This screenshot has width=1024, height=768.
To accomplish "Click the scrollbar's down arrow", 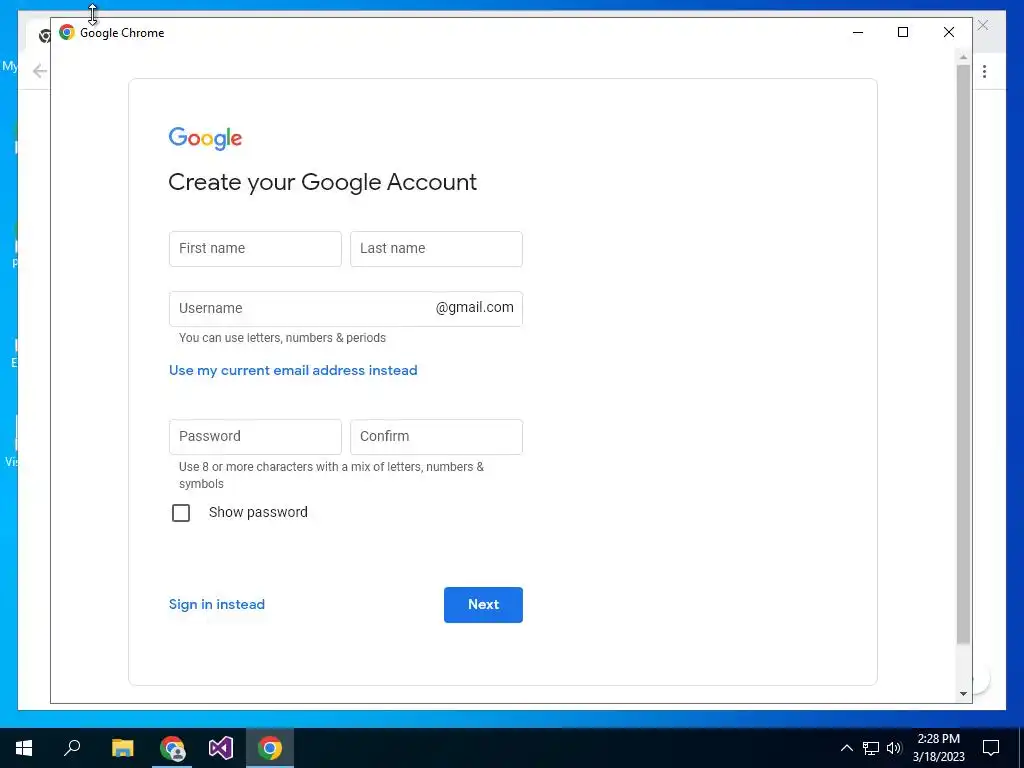I will tap(963, 694).
